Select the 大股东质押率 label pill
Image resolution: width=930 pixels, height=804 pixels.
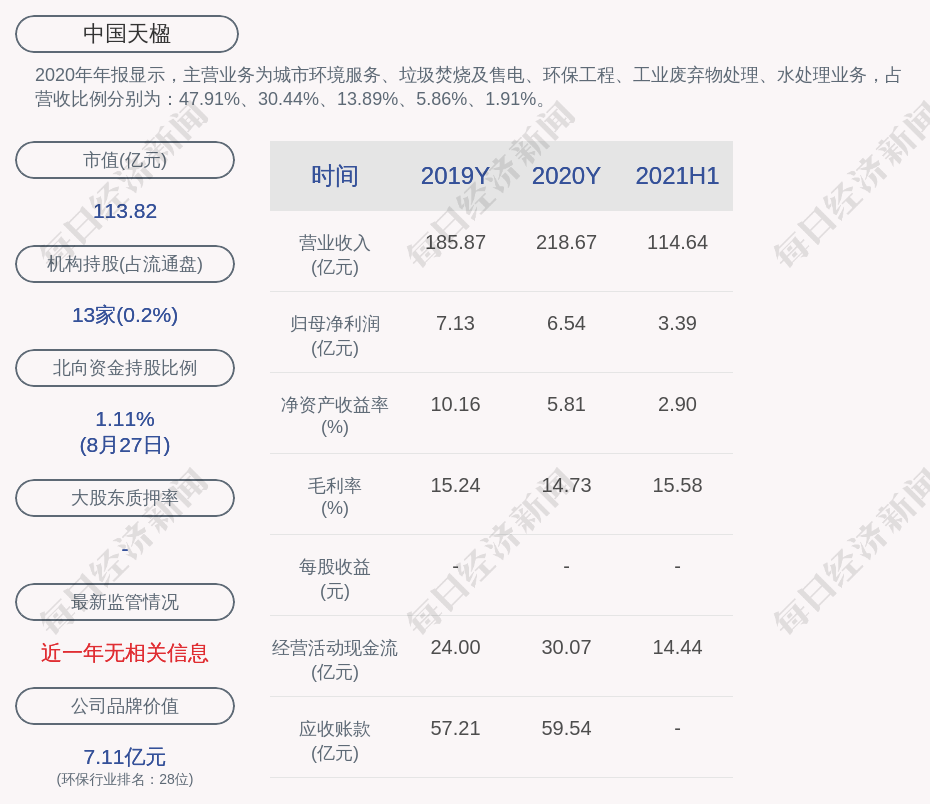[x=125, y=498]
